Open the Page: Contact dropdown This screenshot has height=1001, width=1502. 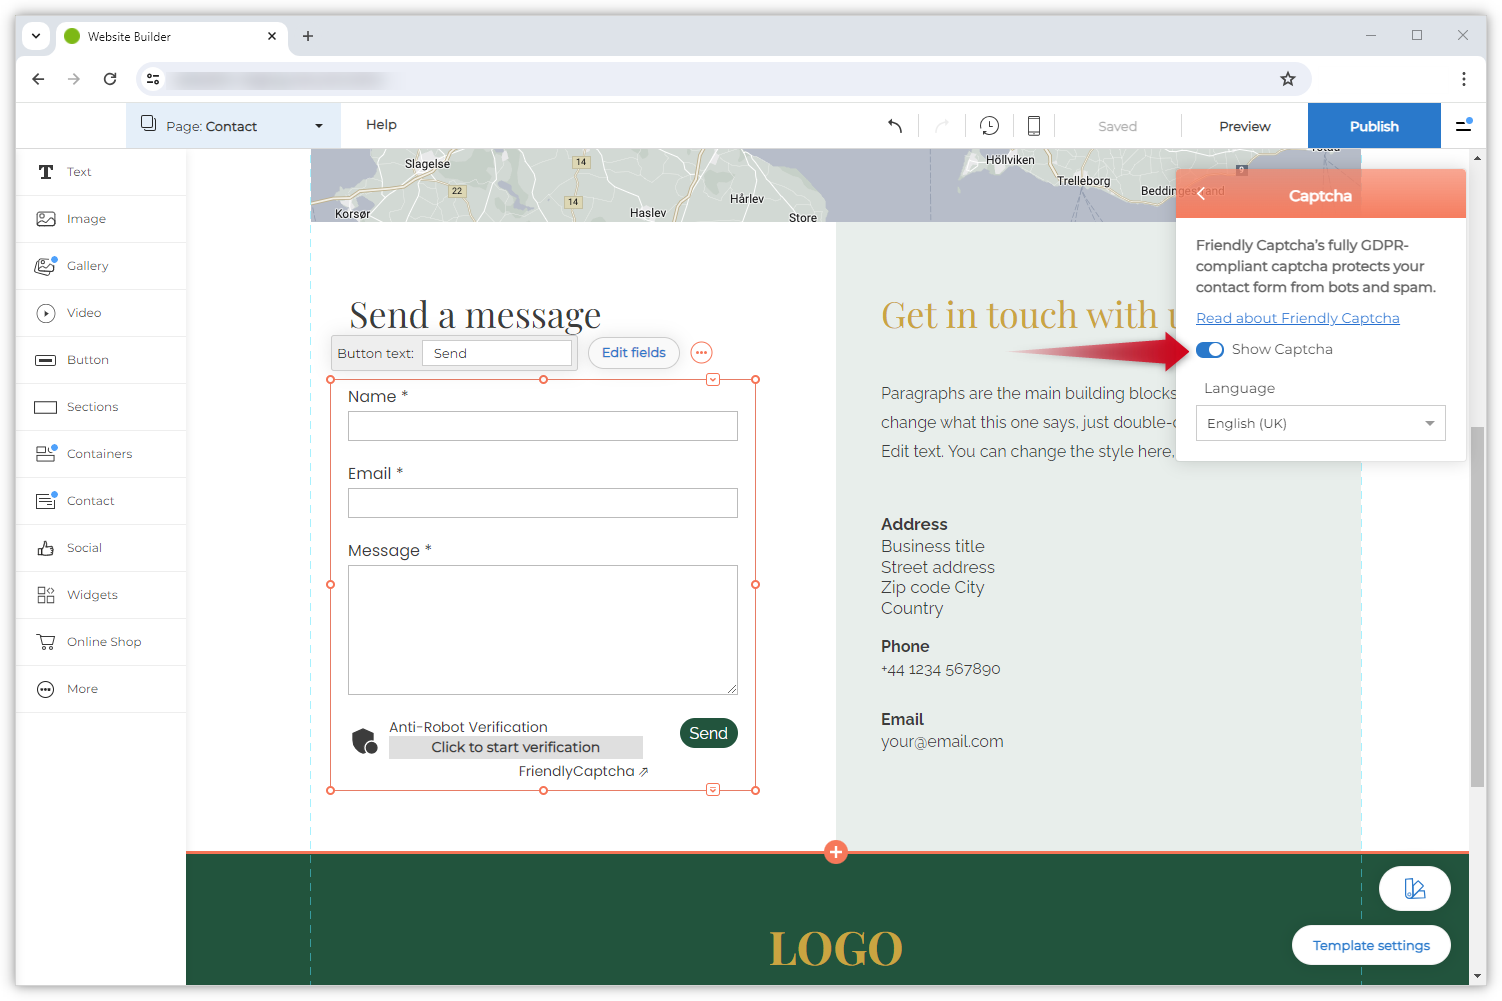233,126
